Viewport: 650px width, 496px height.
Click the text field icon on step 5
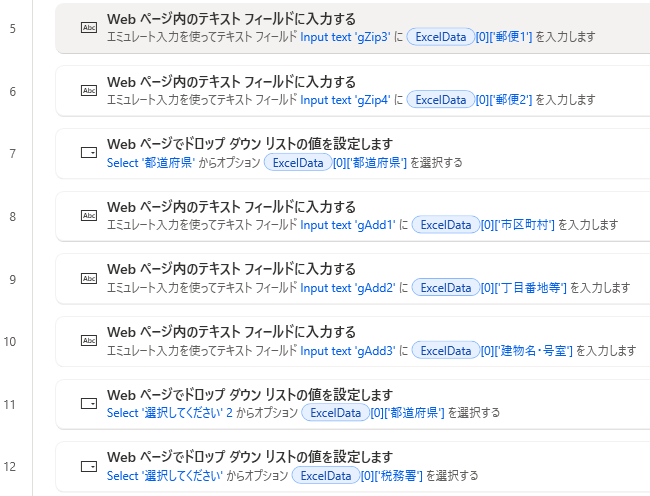coord(89,28)
